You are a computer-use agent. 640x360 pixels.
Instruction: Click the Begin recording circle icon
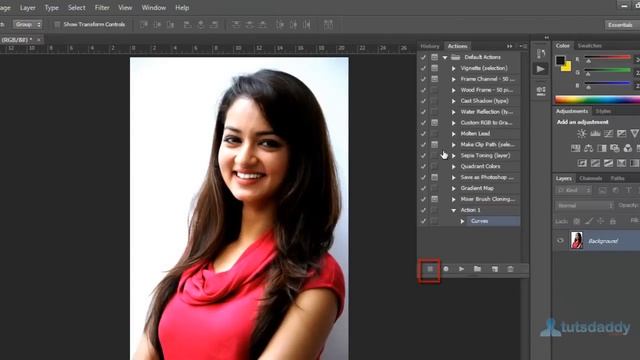[446, 269]
